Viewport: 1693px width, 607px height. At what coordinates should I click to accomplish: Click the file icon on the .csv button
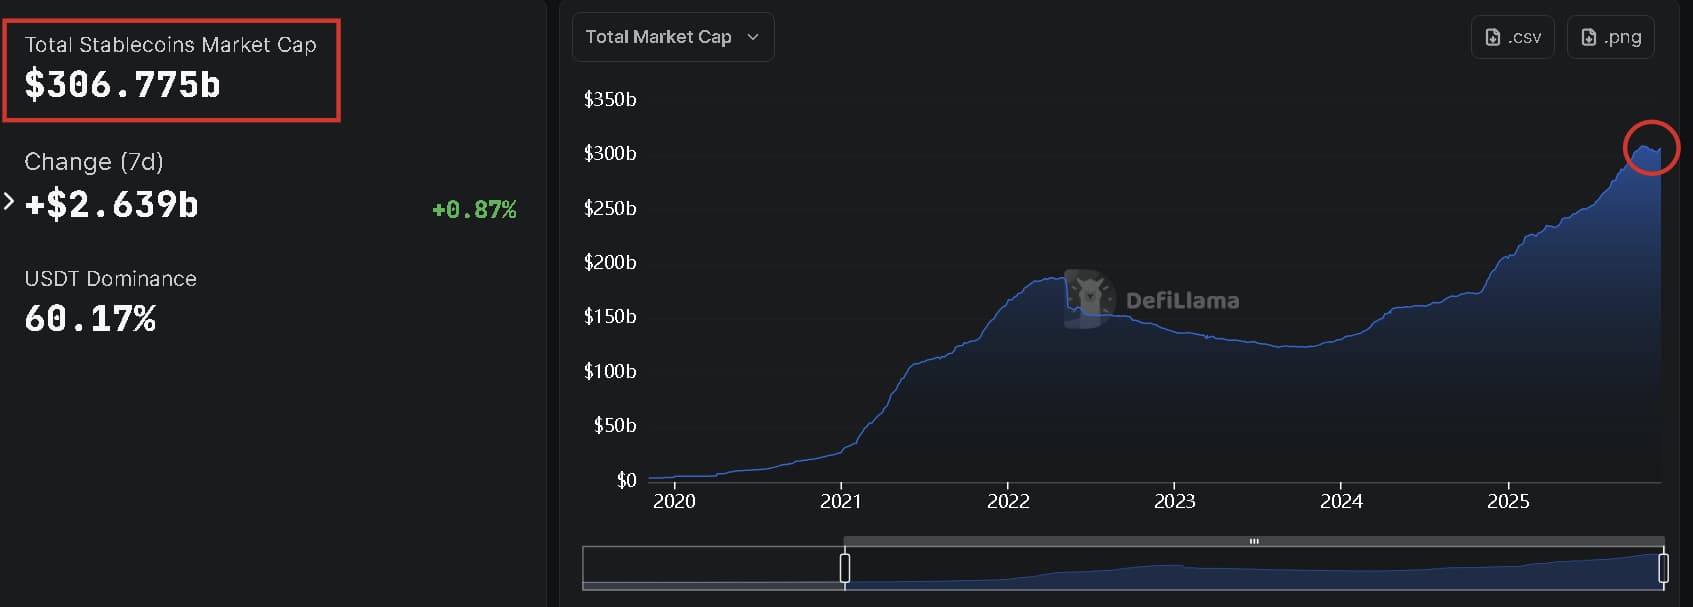point(1493,37)
